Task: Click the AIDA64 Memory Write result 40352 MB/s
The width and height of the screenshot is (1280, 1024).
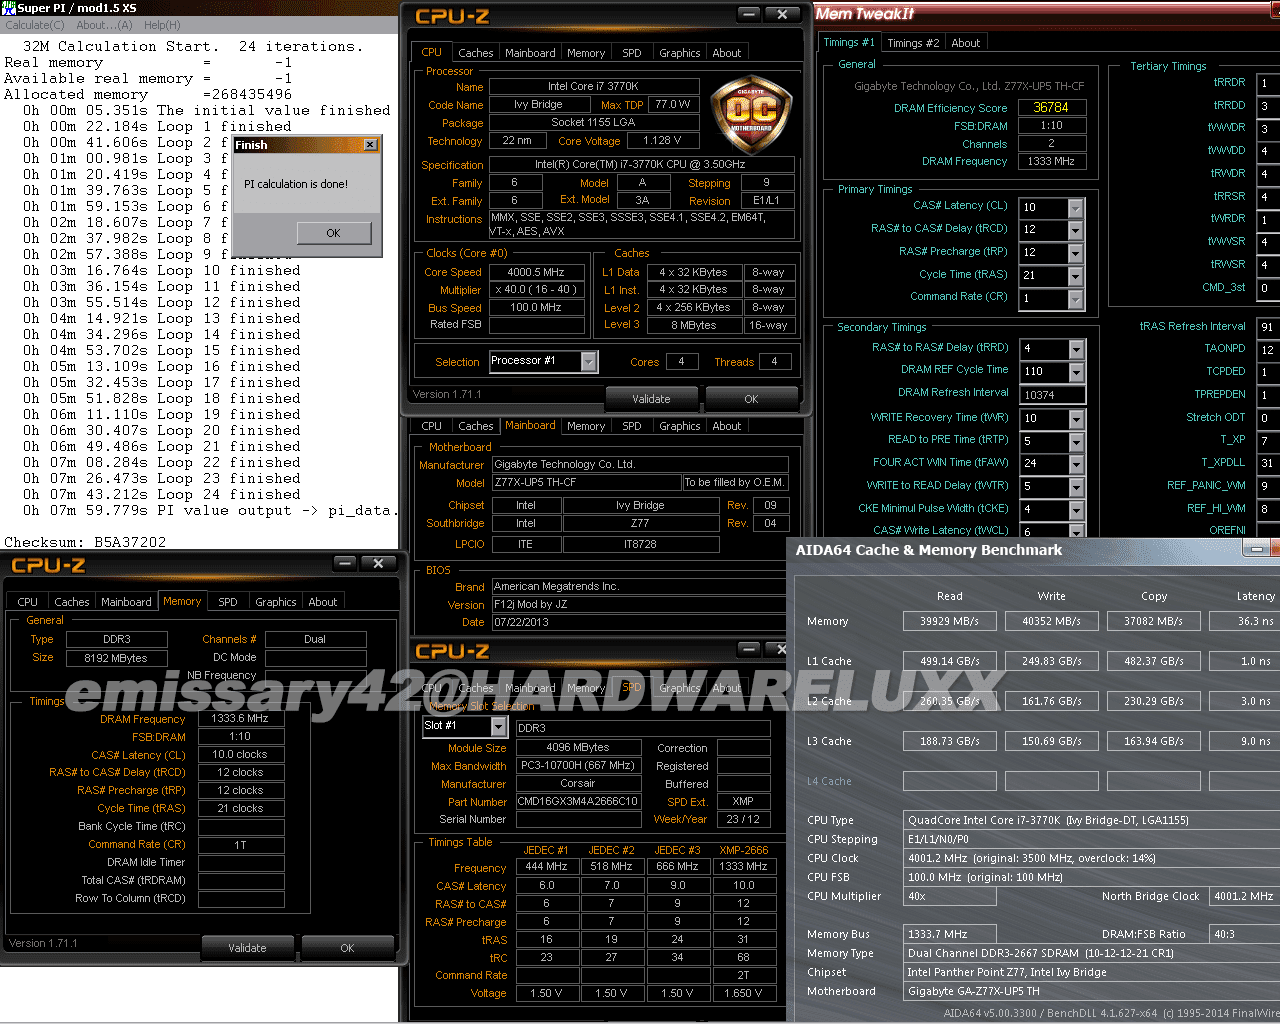Action: 1051,621
